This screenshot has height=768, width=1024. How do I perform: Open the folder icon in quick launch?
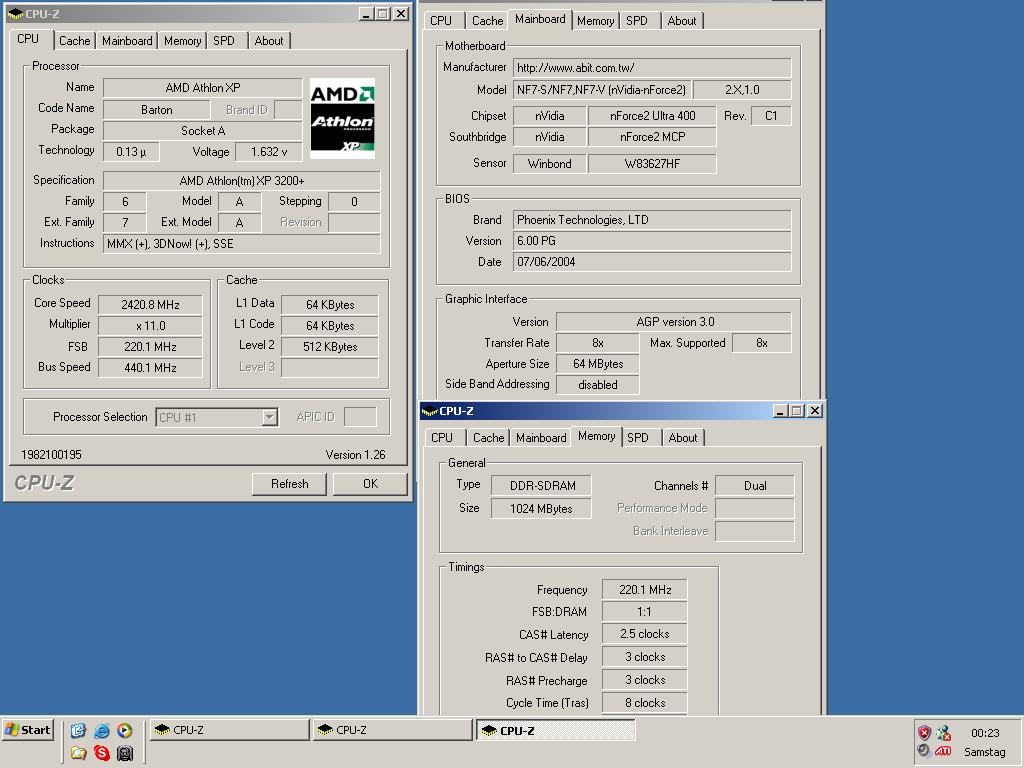tap(78, 753)
